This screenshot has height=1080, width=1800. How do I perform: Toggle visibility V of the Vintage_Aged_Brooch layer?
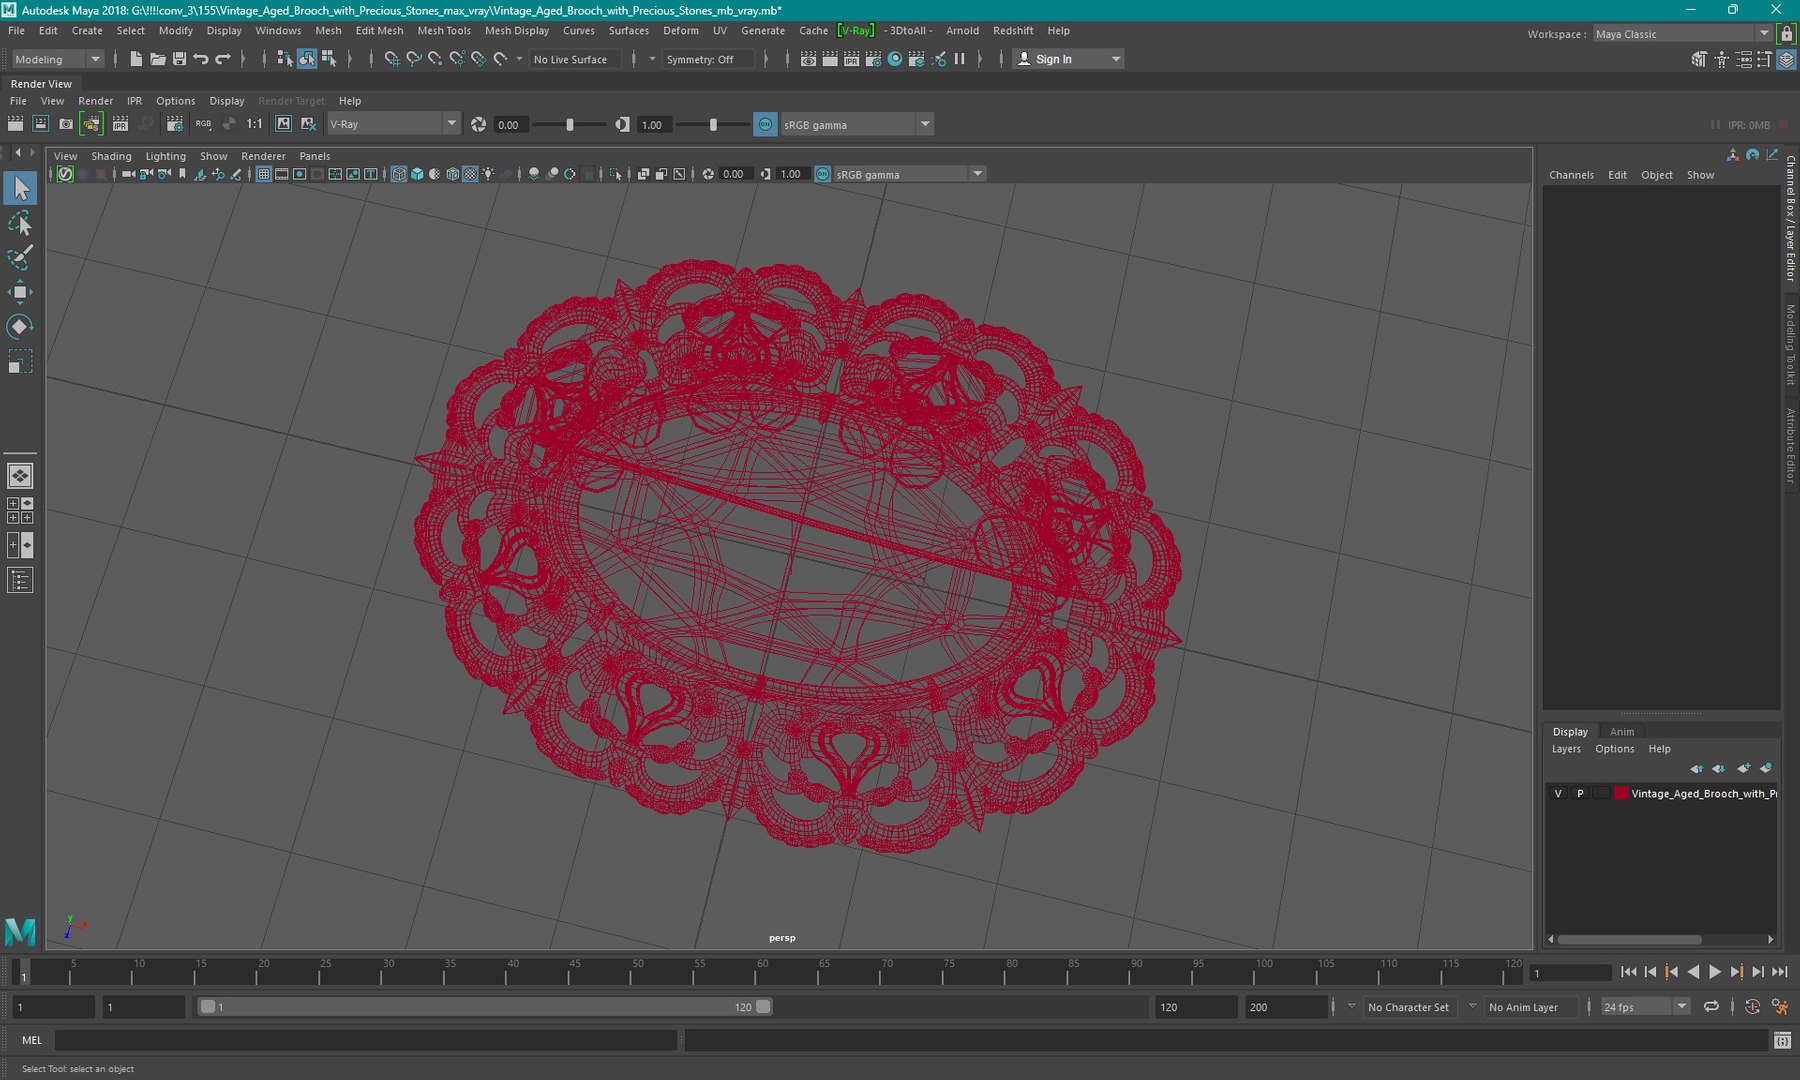click(1558, 793)
